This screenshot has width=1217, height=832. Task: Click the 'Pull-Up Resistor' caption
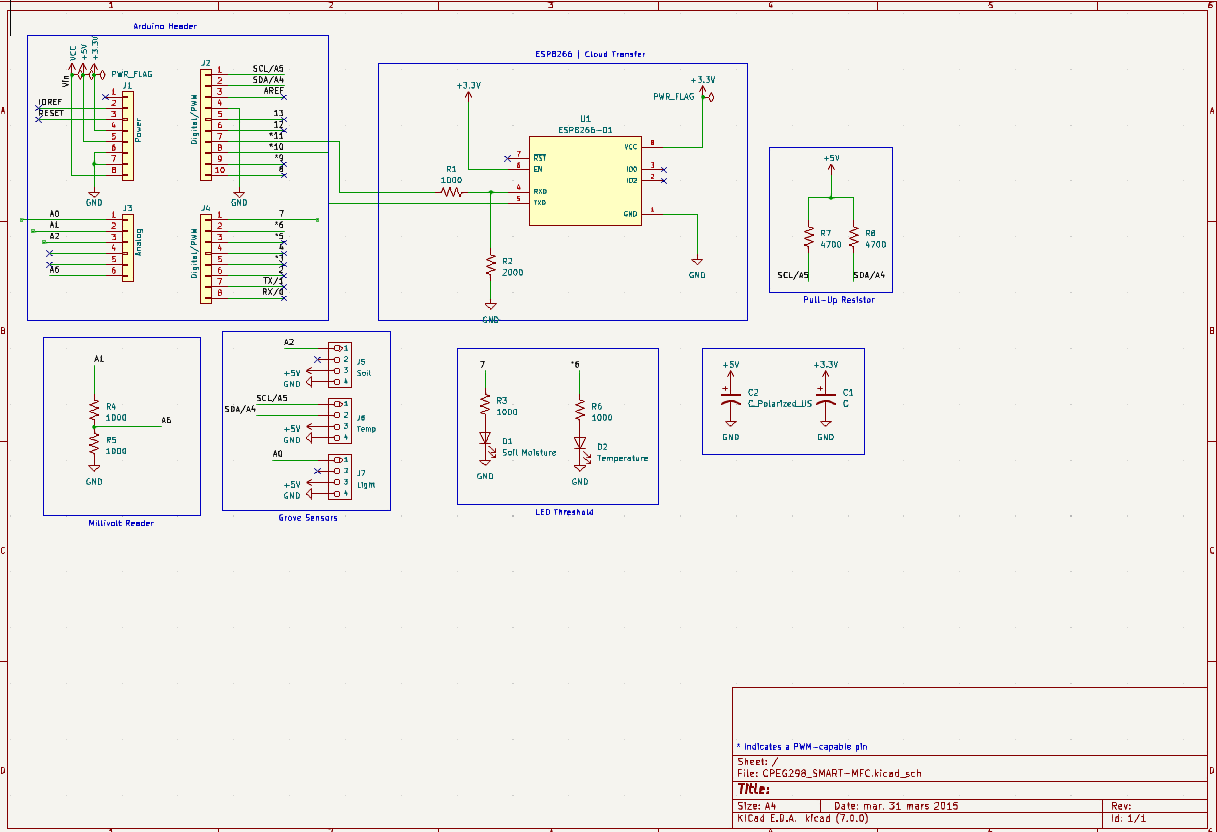pyautogui.click(x=838, y=300)
